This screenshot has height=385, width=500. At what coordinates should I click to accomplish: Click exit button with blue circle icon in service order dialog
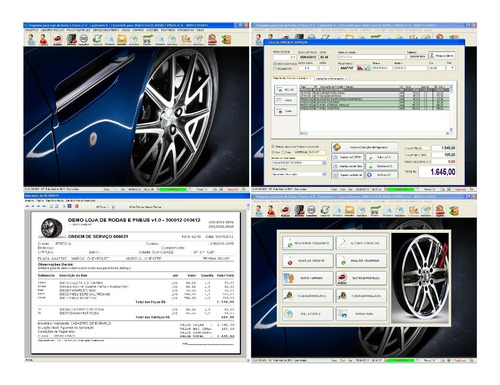[x=382, y=175]
